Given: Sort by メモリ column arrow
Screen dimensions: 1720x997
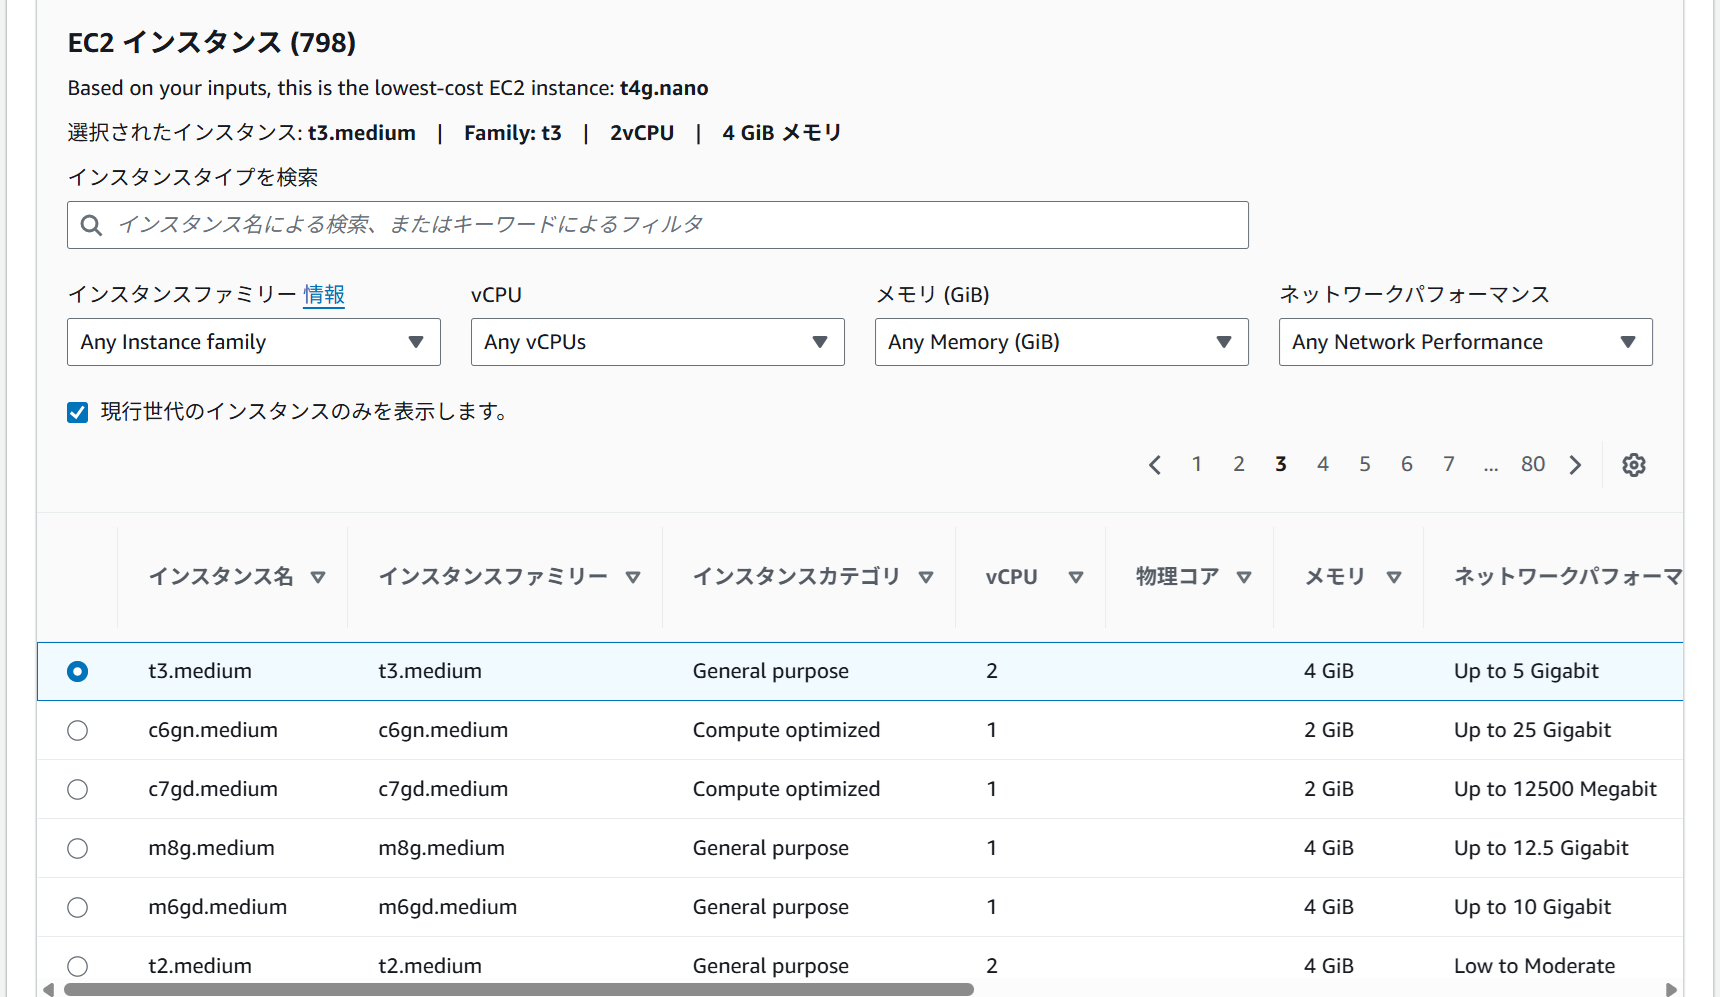Looking at the screenshot, I should 1394,577.
